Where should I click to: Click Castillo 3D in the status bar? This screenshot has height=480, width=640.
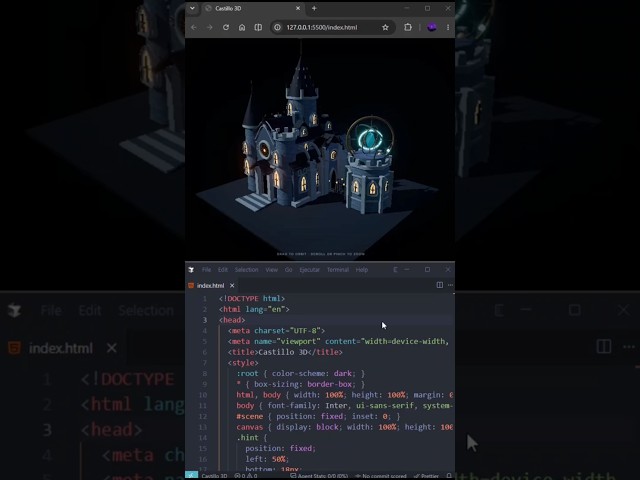point(214,476)
